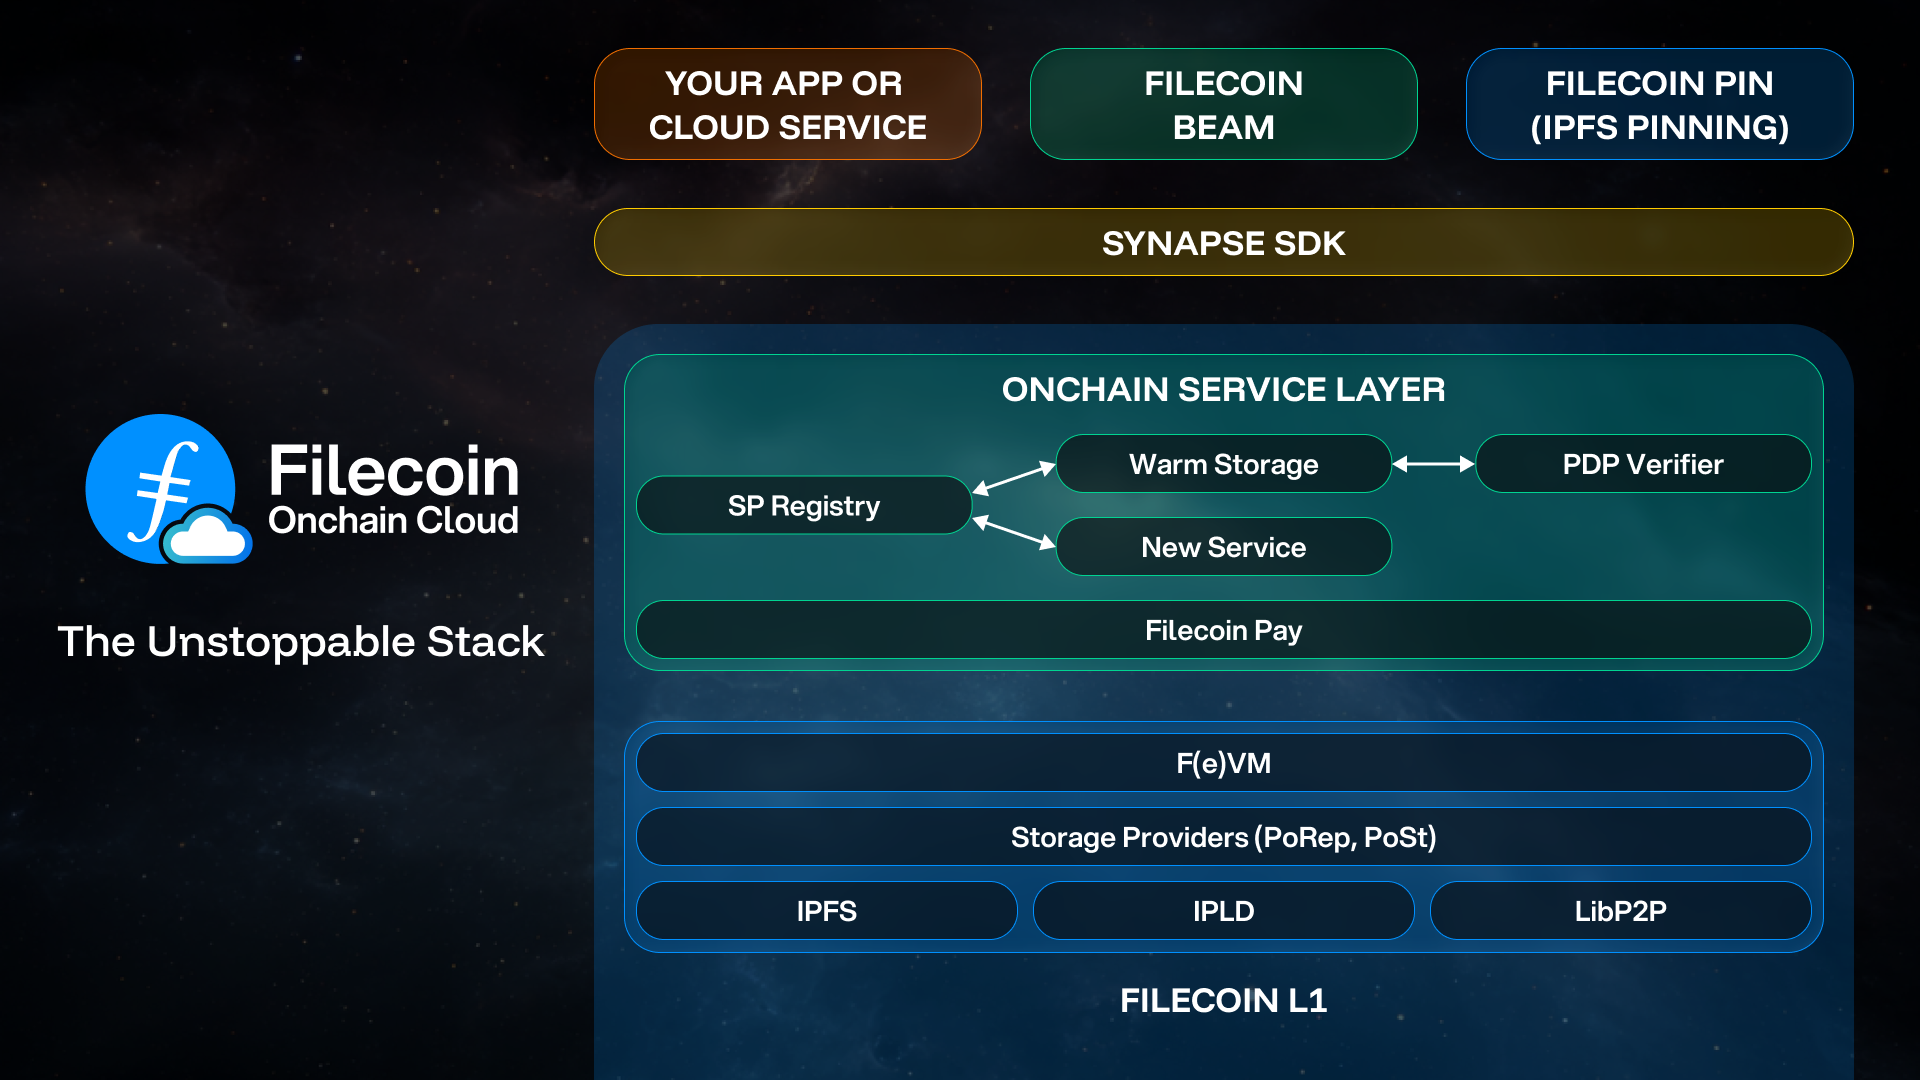Click the Filecoin L1 label

[1223, 1000]
